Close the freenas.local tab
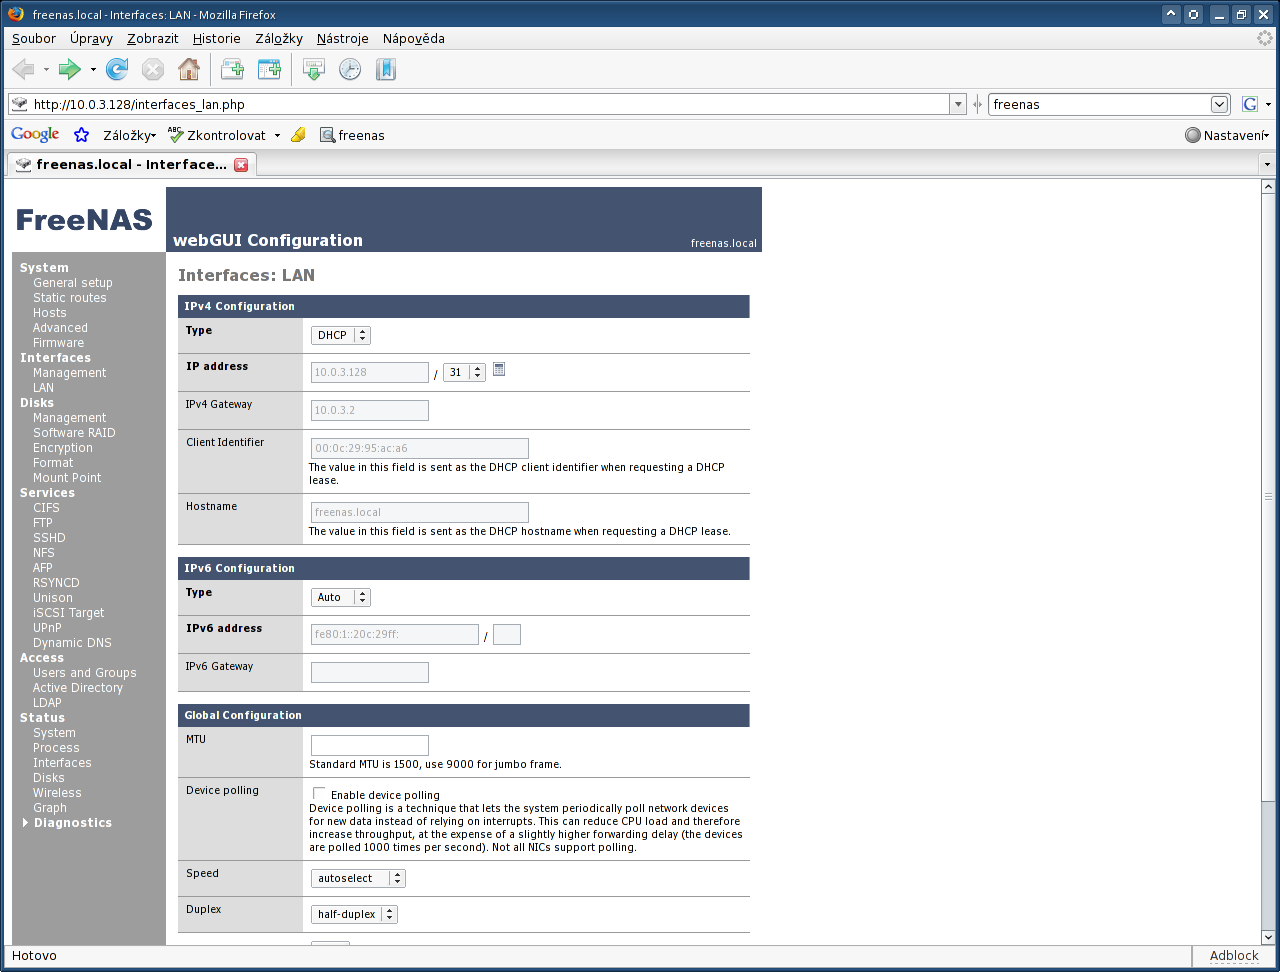The image size is (1280, 972). coord(241,164)
